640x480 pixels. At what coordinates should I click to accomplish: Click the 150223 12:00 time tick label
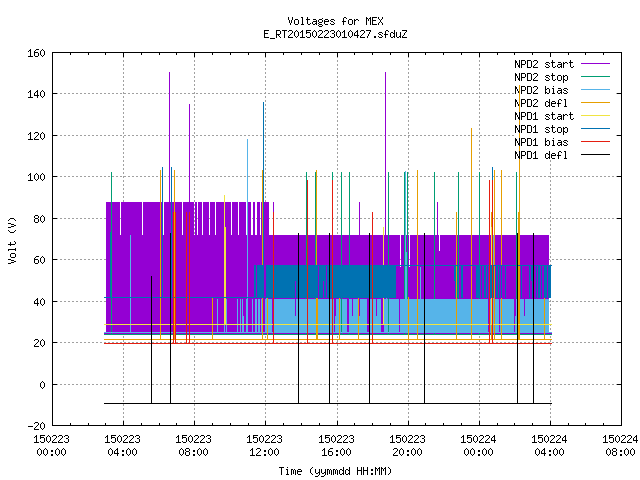pyautogui.click(x=264, y=446)
